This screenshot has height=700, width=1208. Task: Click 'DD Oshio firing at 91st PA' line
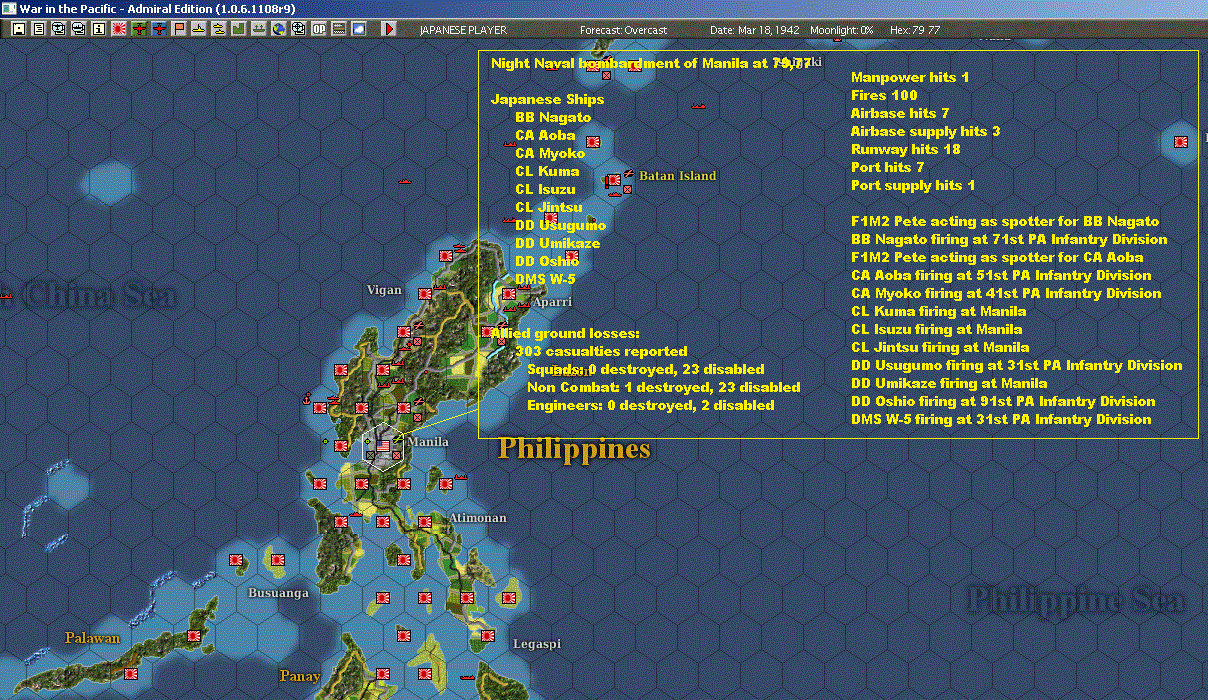tap(1003, 401)
